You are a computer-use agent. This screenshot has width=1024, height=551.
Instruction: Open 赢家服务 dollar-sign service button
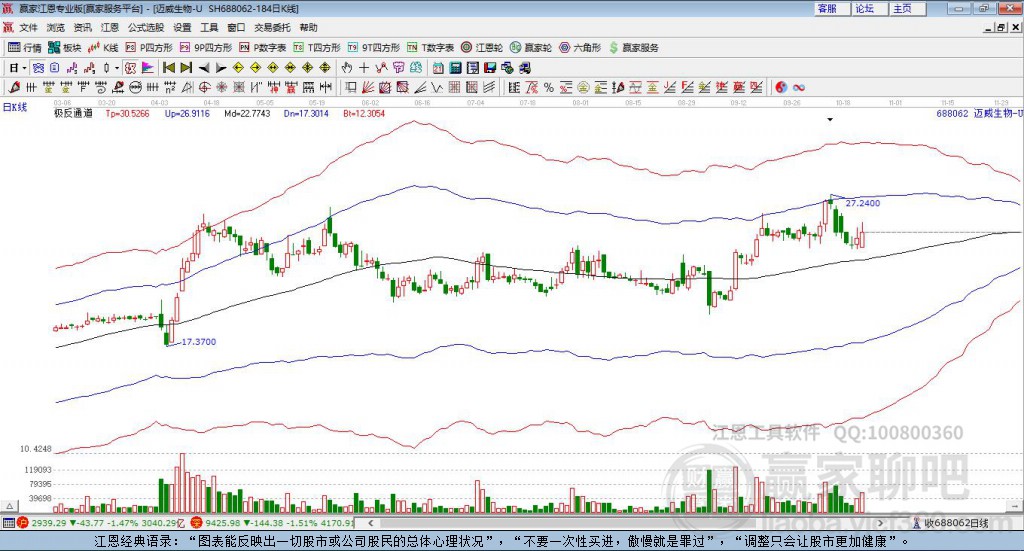click(633, 48)
